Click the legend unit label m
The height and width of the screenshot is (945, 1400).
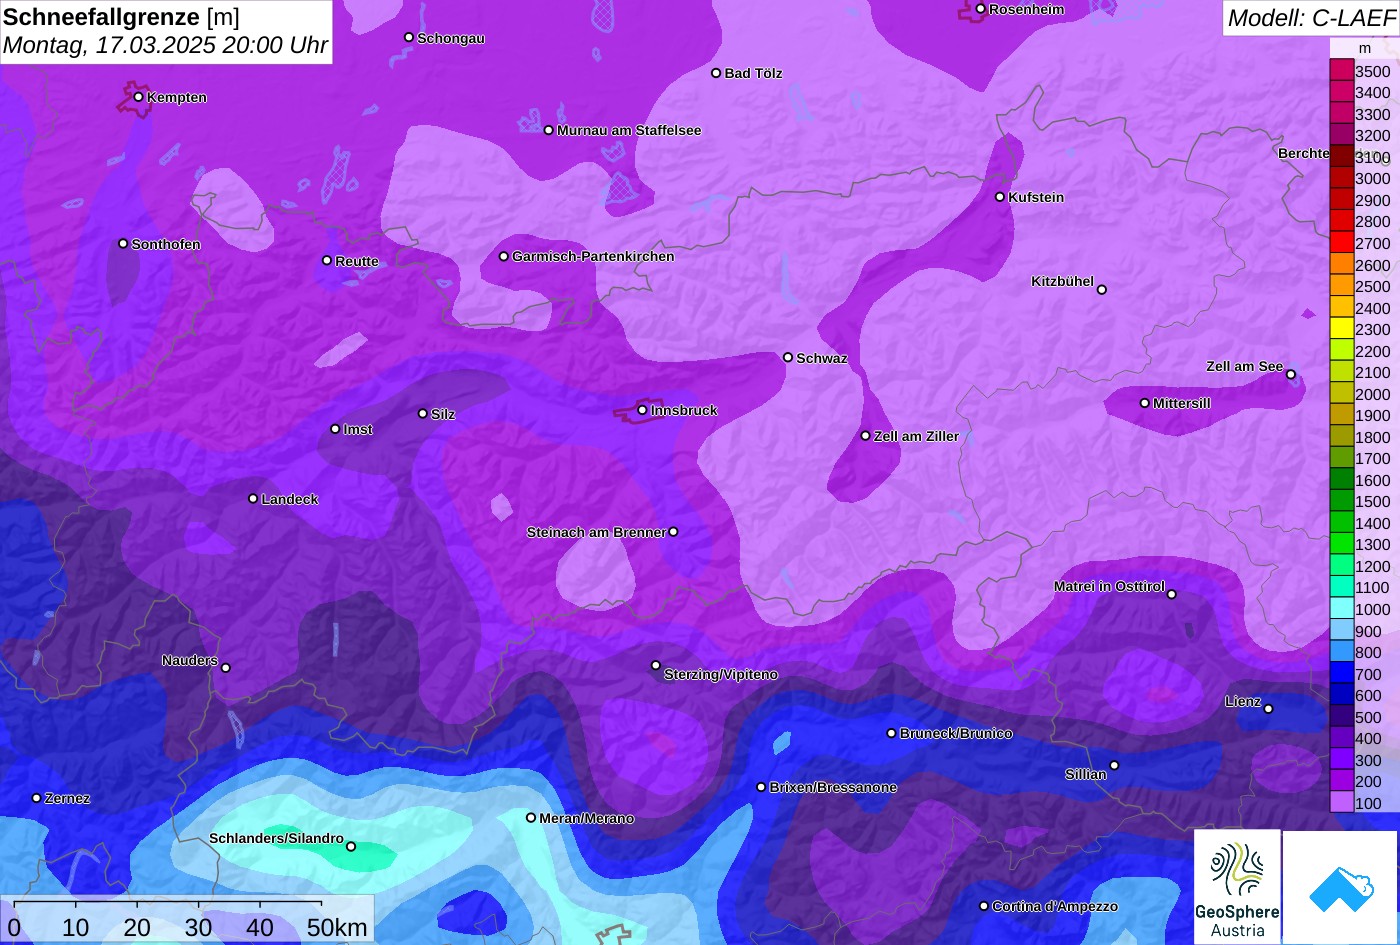(1364, 48)
